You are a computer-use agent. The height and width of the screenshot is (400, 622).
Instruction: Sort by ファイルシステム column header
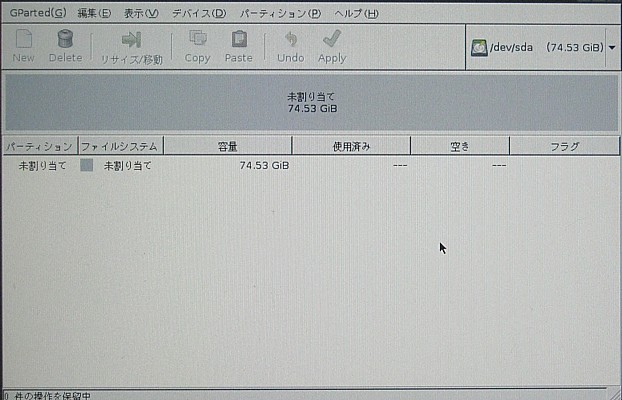pyautogui.click(x=121, y=146)
